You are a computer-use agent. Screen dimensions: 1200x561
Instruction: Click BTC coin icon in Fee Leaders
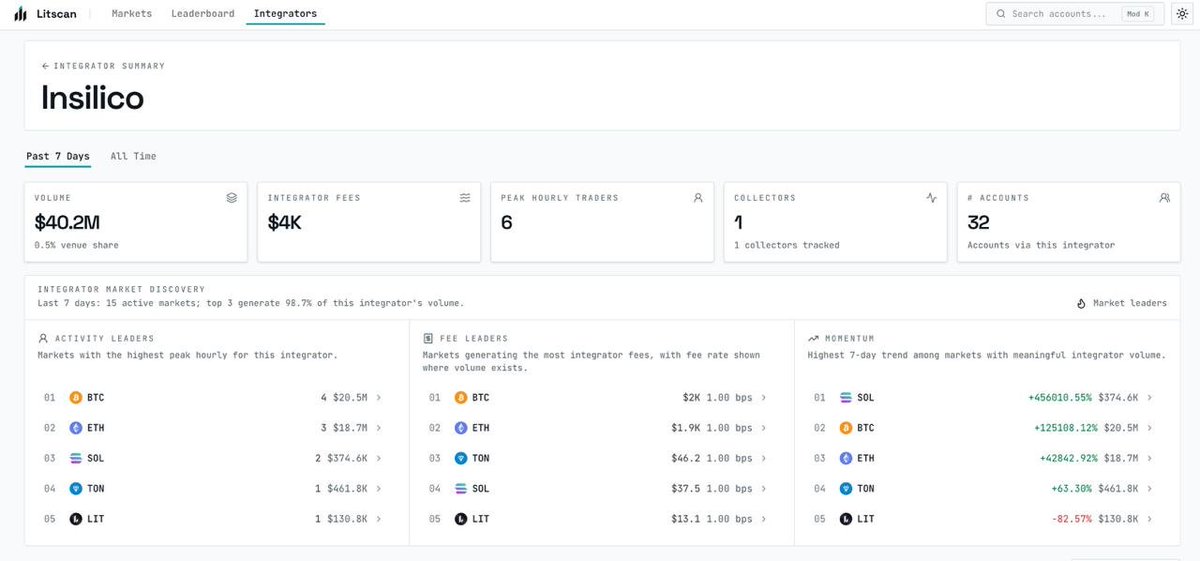point(461,398)
